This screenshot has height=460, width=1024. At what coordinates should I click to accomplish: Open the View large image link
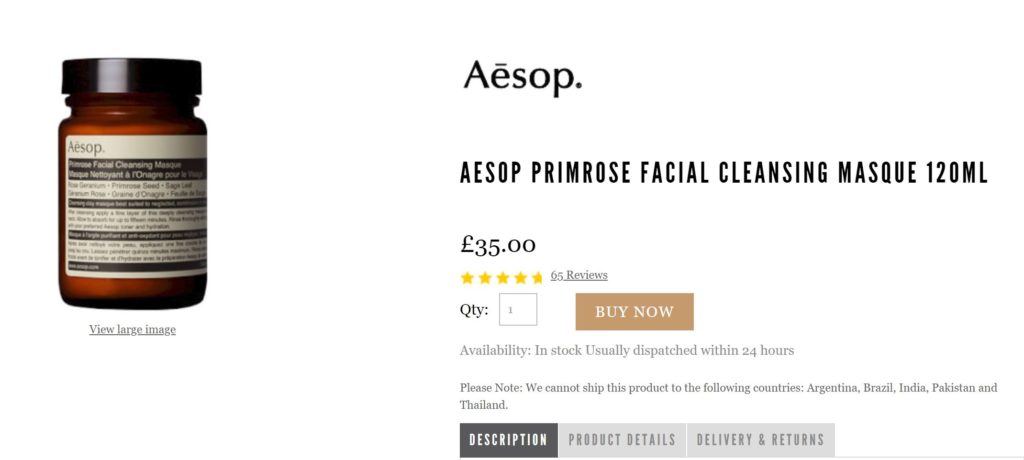pos(132,329)
